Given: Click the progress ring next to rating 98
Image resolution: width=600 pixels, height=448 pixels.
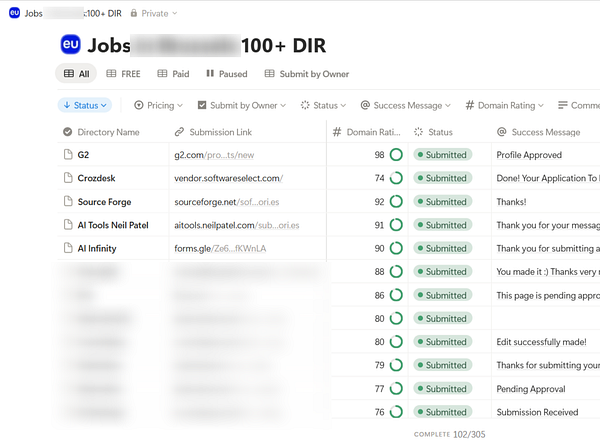Looking at the screenshot, I should click(x=396, y=155).
